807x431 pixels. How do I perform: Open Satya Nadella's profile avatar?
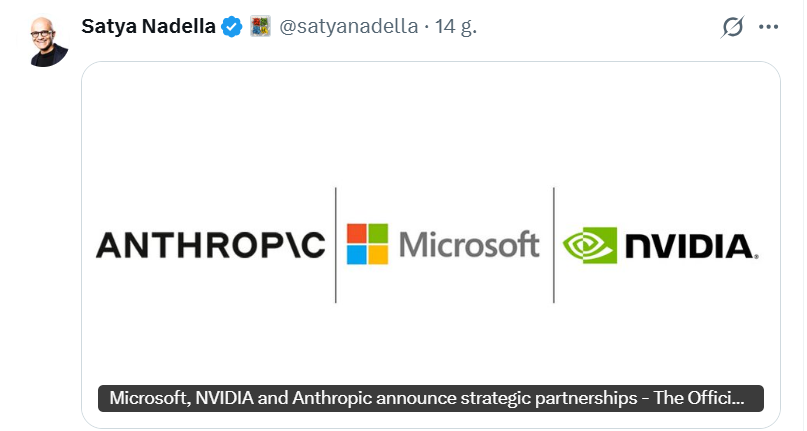click(x=48, y=41)
